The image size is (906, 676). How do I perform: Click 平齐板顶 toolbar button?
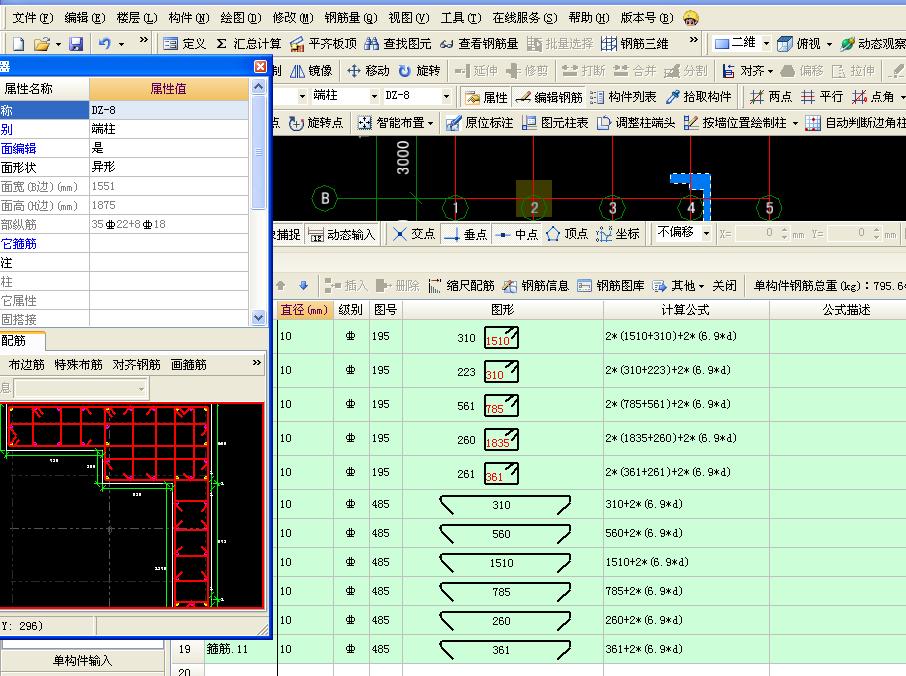323,43
